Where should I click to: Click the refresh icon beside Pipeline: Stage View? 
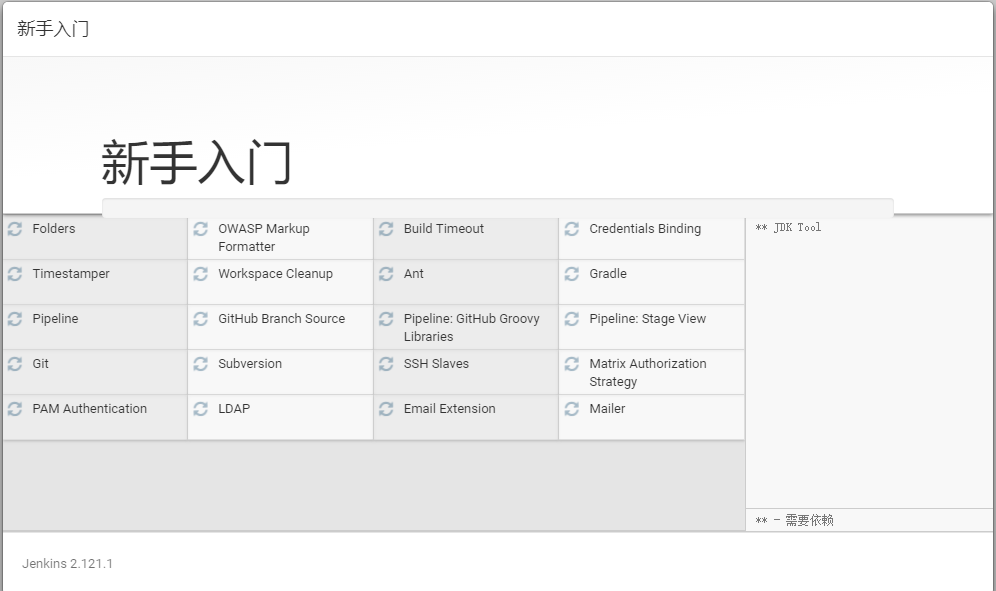(572, 319)
